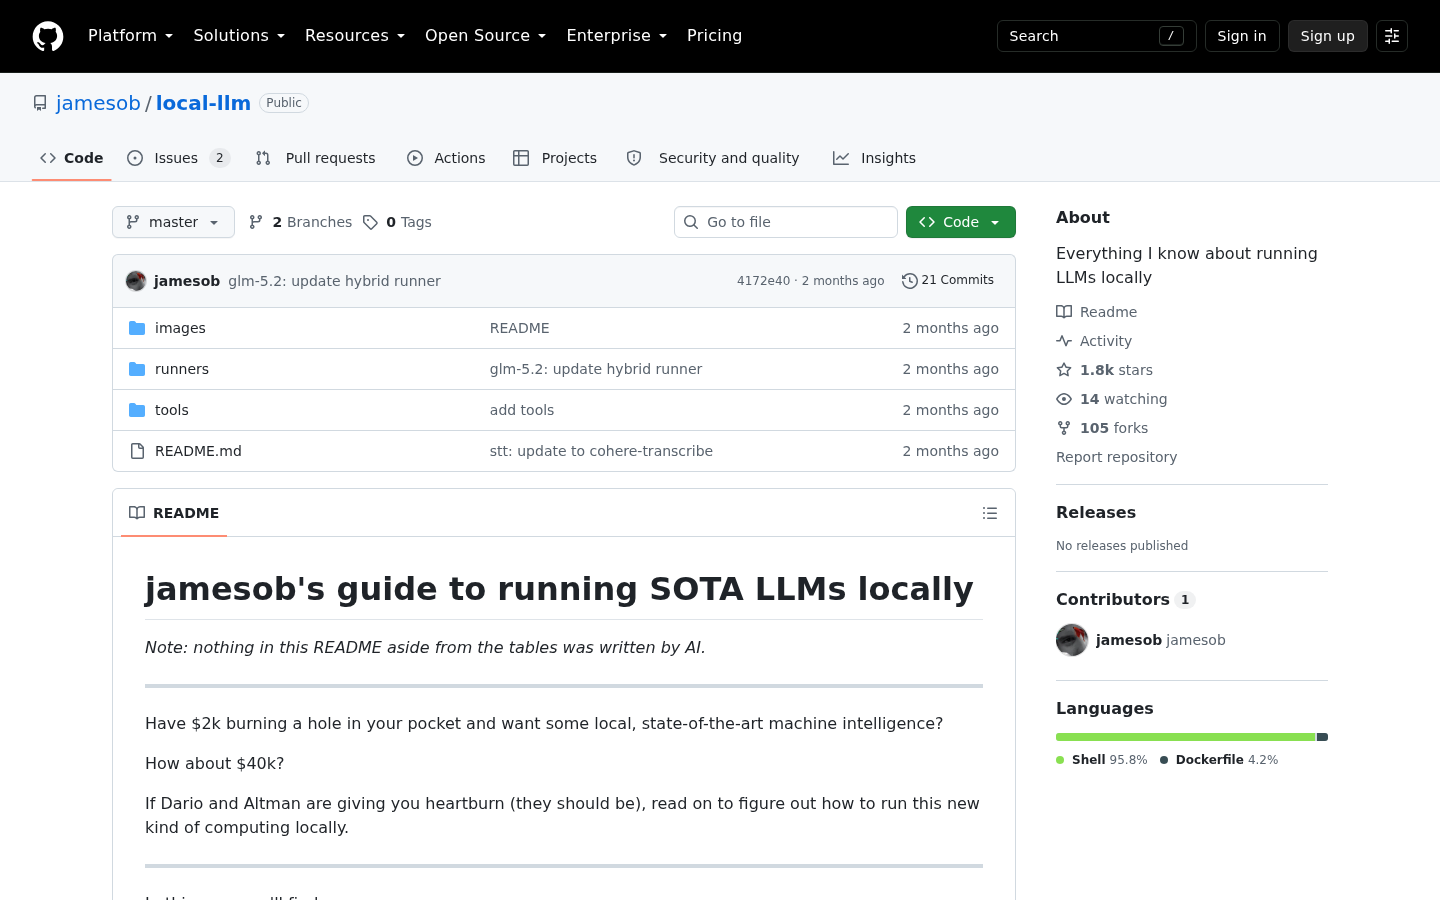This screenshot has width=1440, height=900.
Task: Click the book icon beside Readme link
Action: click(1064, 312)
